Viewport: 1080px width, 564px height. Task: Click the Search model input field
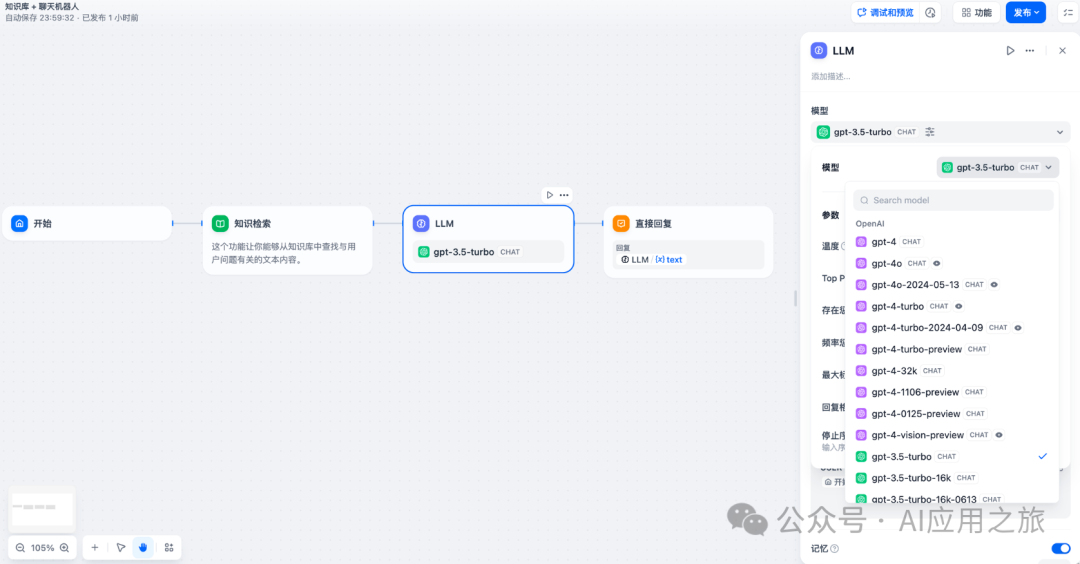pos(953,200)
